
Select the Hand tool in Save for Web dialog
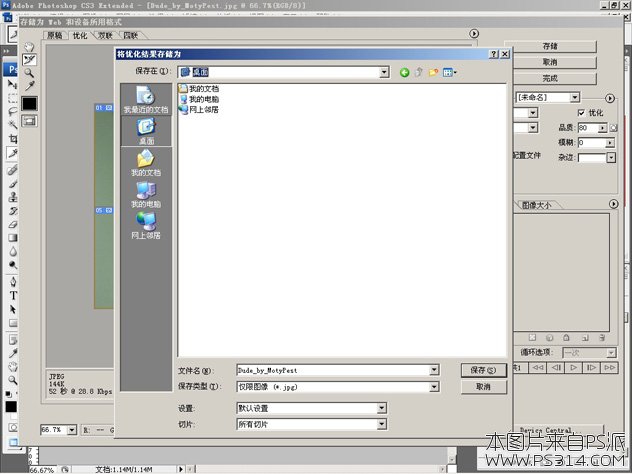29,47
